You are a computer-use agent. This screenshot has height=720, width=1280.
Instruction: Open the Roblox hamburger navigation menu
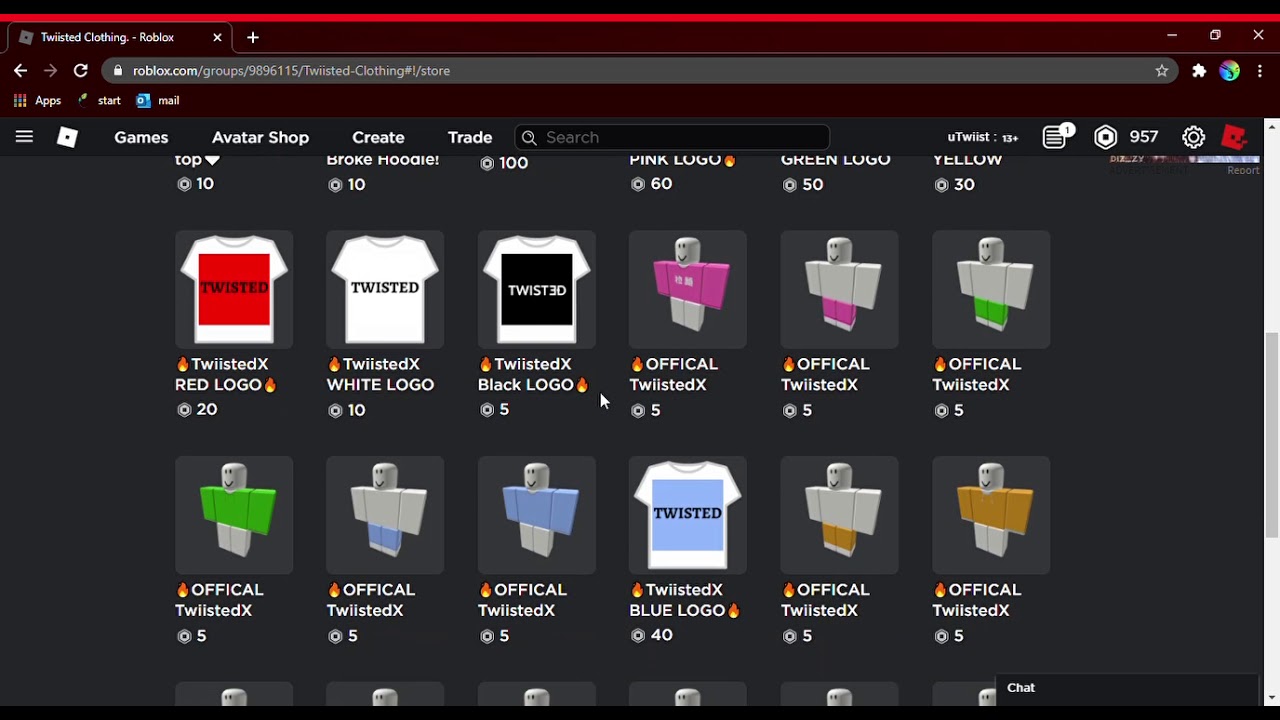[24, 137]
